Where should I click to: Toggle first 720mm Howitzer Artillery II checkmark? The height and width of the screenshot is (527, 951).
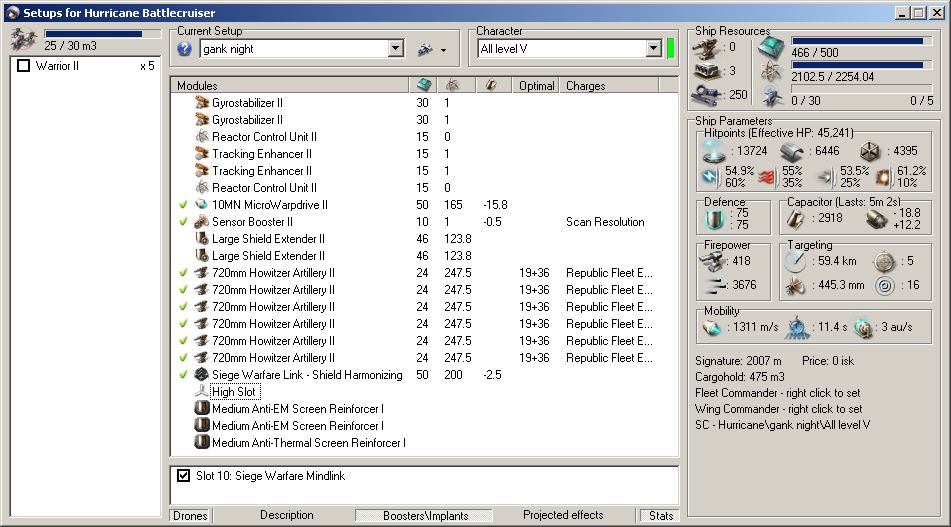pos(183,273)
